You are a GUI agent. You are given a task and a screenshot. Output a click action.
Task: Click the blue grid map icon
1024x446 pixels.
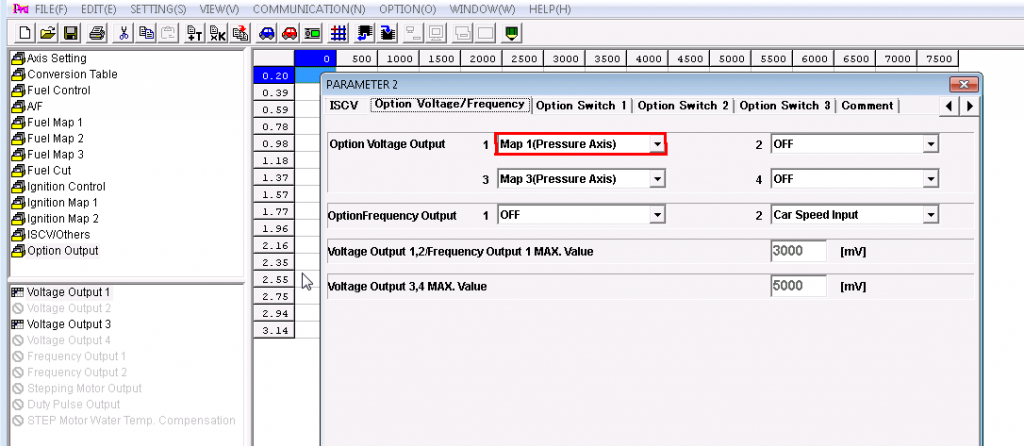[339, 32]
